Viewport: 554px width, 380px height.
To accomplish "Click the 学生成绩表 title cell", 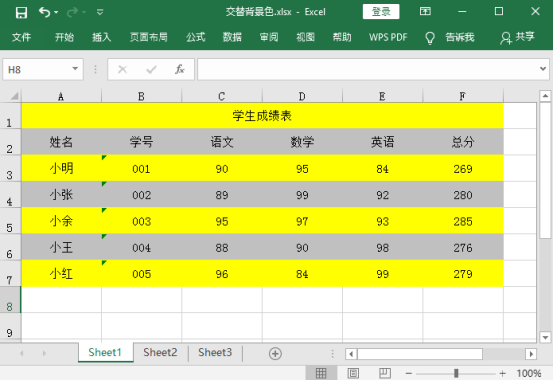I will point(263,116).
